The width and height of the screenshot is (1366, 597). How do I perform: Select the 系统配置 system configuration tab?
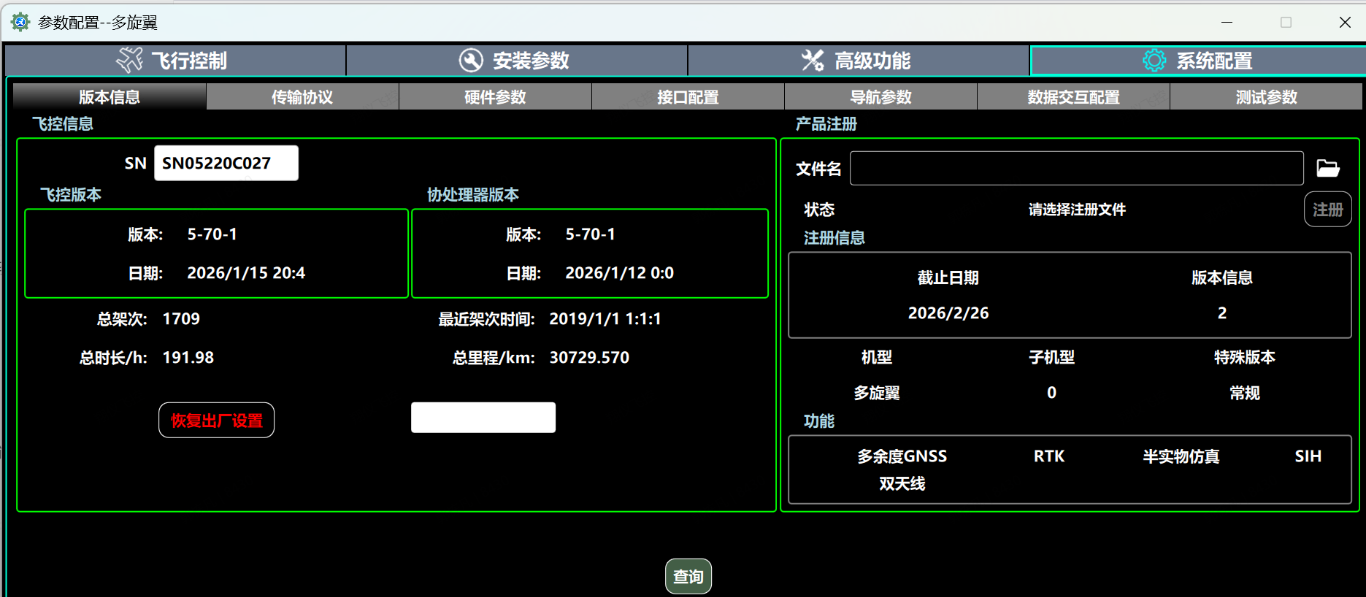1197,60
